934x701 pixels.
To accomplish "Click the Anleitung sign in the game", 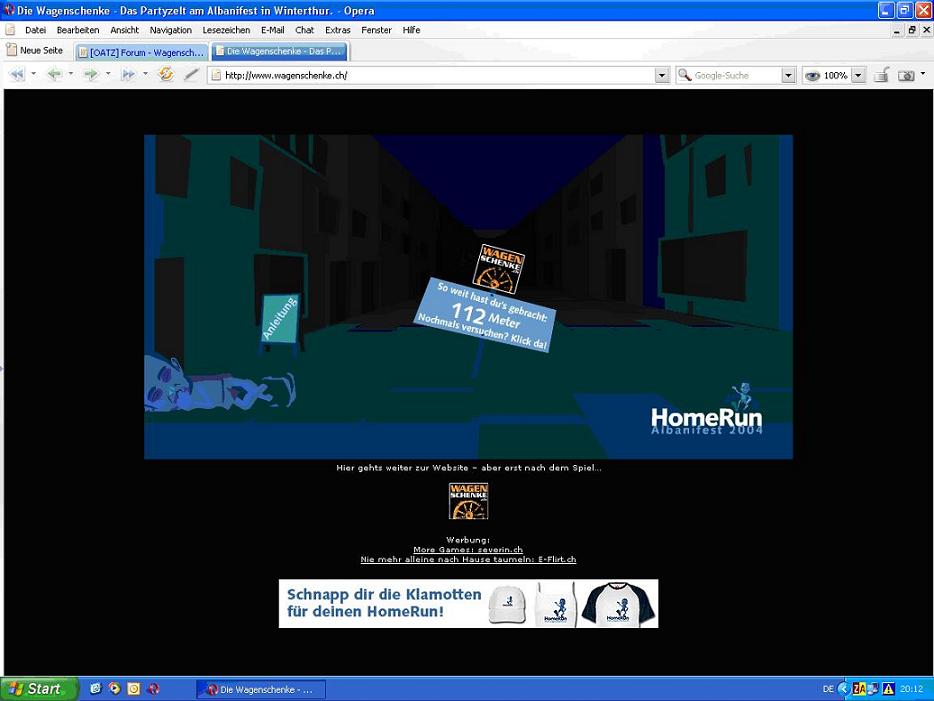I will [280, 318].
